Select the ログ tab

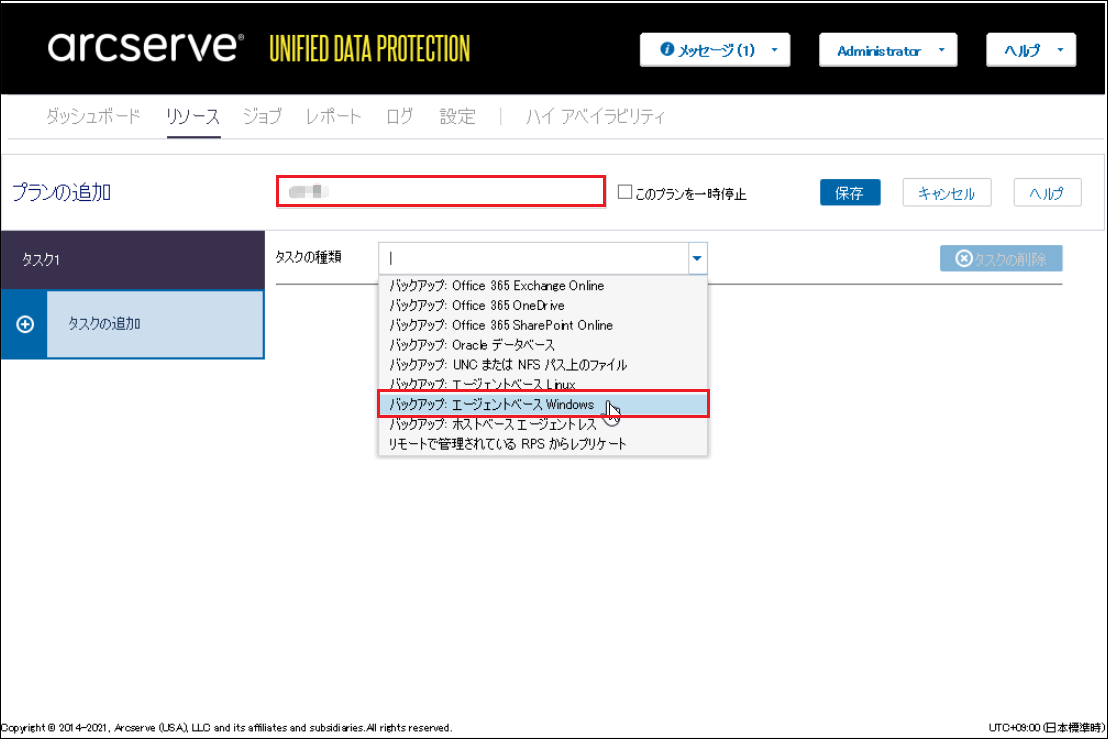pyautogui.click(x=399, y=117)
